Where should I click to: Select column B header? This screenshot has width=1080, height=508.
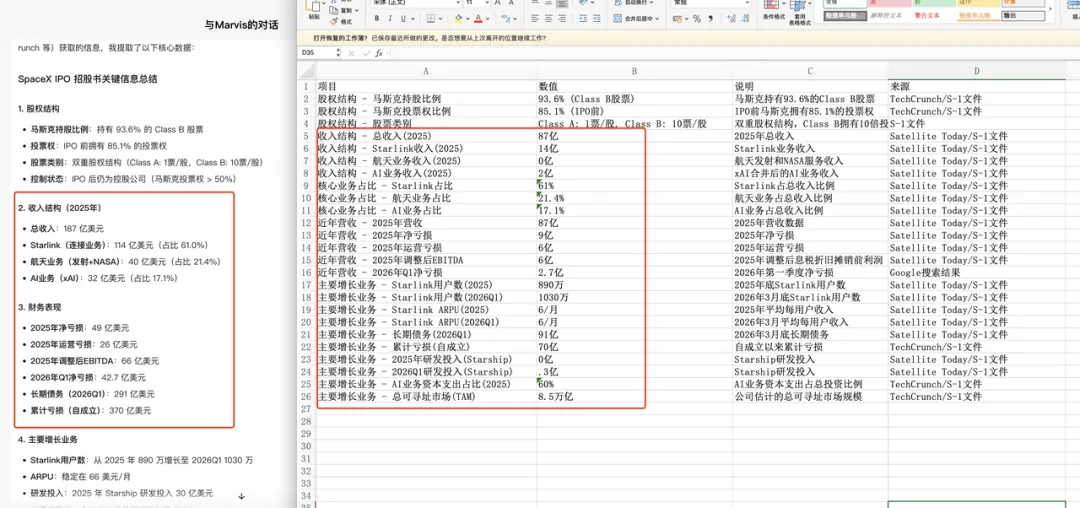[634, 71]
